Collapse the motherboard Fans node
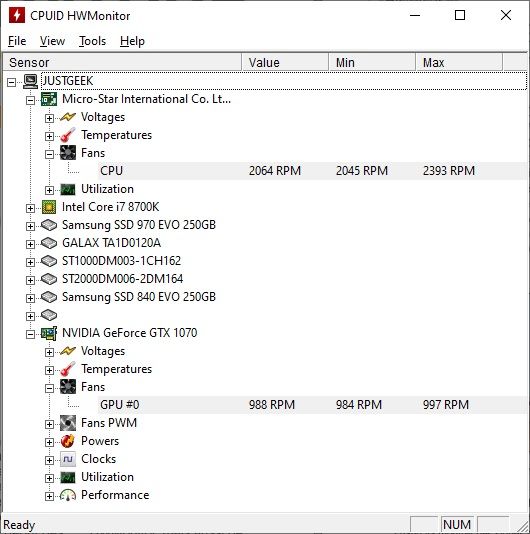 pos(49,154)
